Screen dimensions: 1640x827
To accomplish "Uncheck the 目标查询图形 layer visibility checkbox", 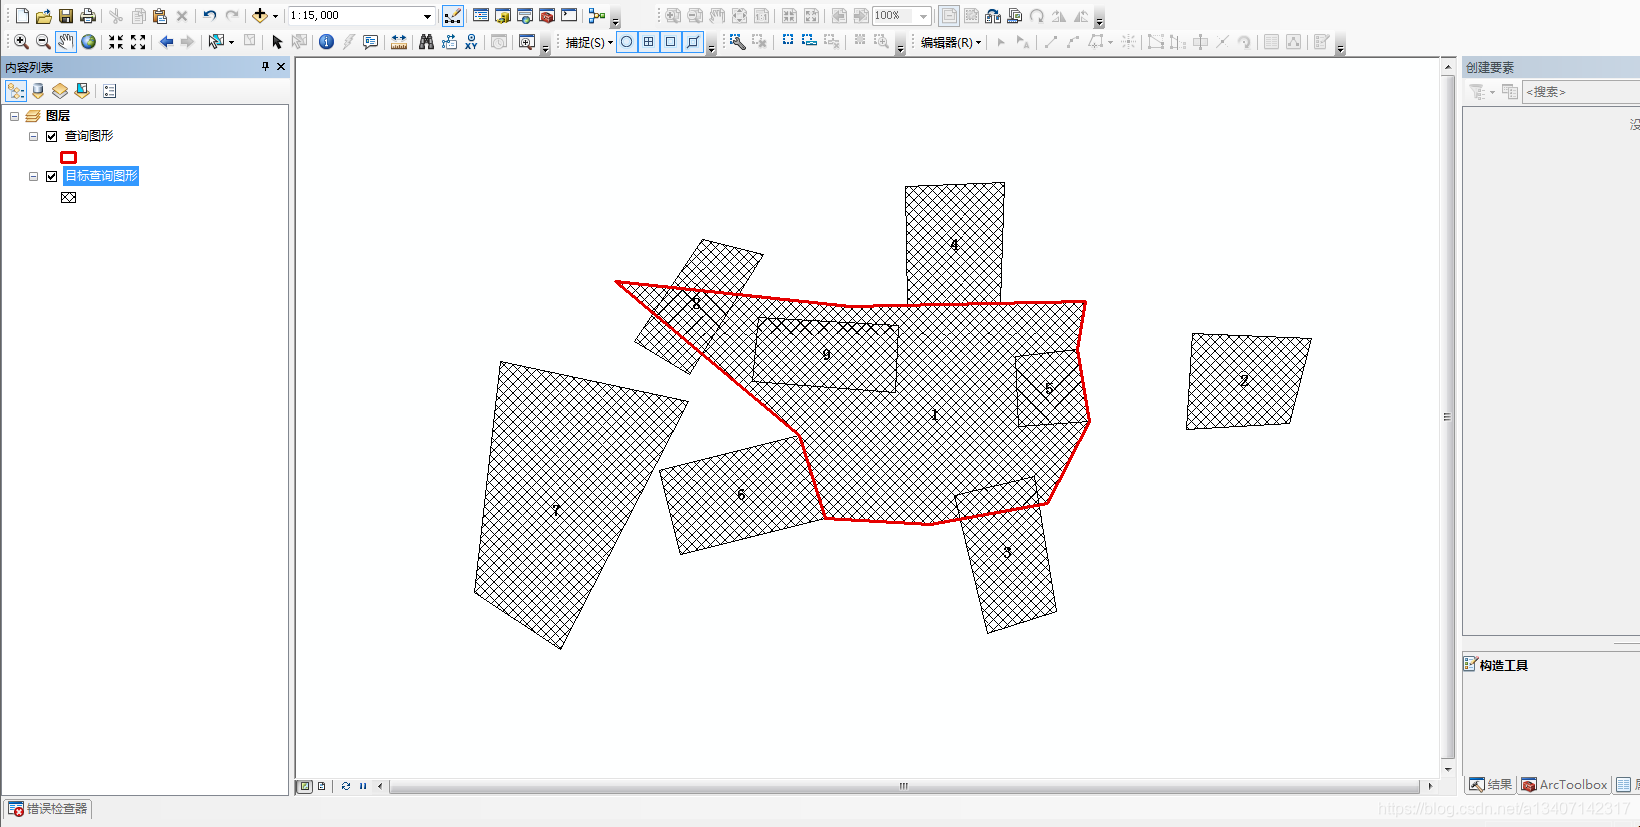I will 52,176.
